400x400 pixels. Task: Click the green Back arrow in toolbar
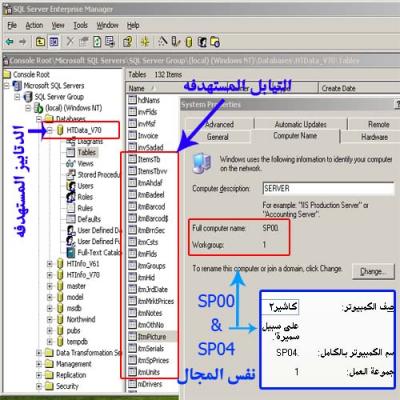(9, 42)
